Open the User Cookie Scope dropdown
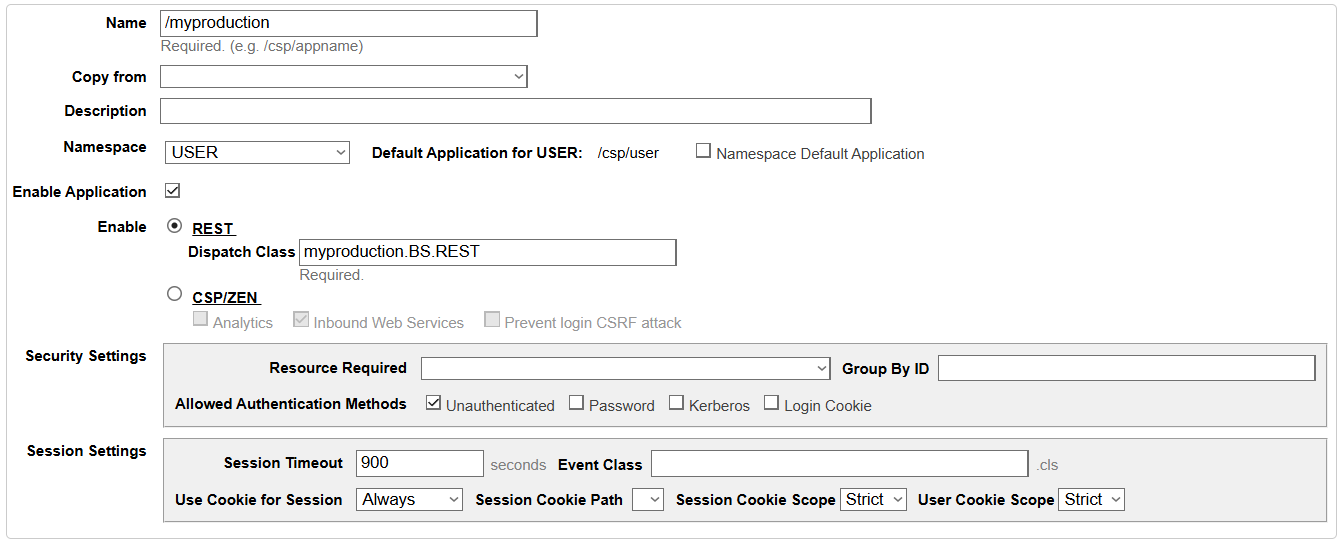 (1091, 499)
